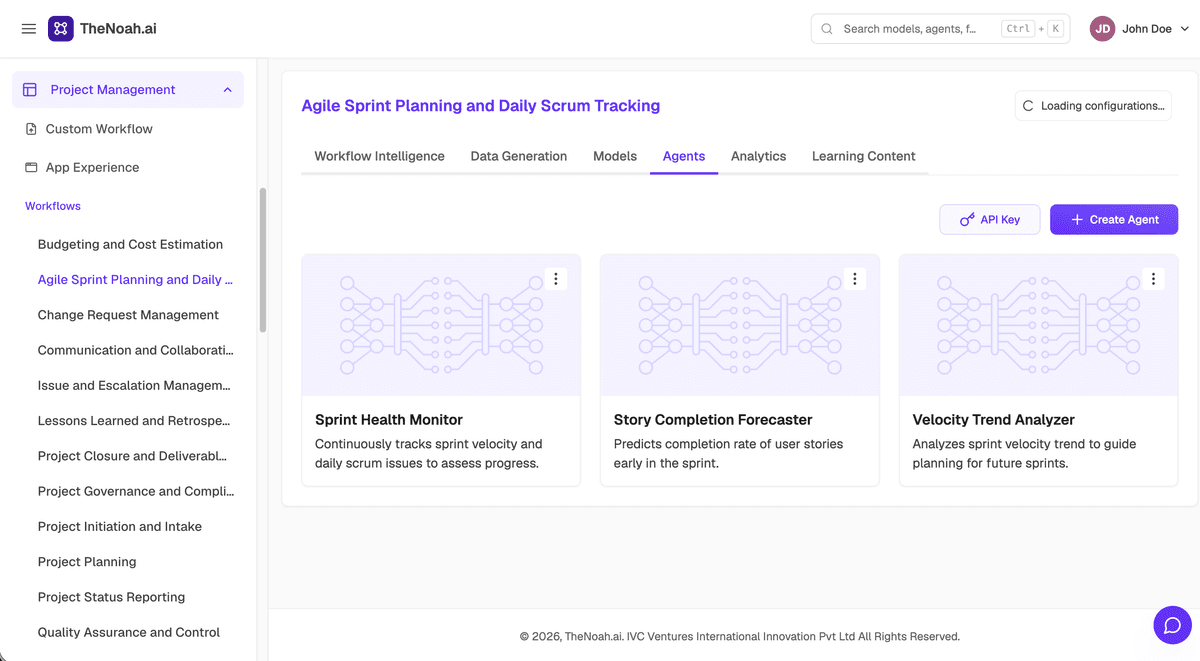Click the Loading configurations button
The width and height of the screenshot is (1200, 661).
pyautogui.click(x=1093, y=106)
